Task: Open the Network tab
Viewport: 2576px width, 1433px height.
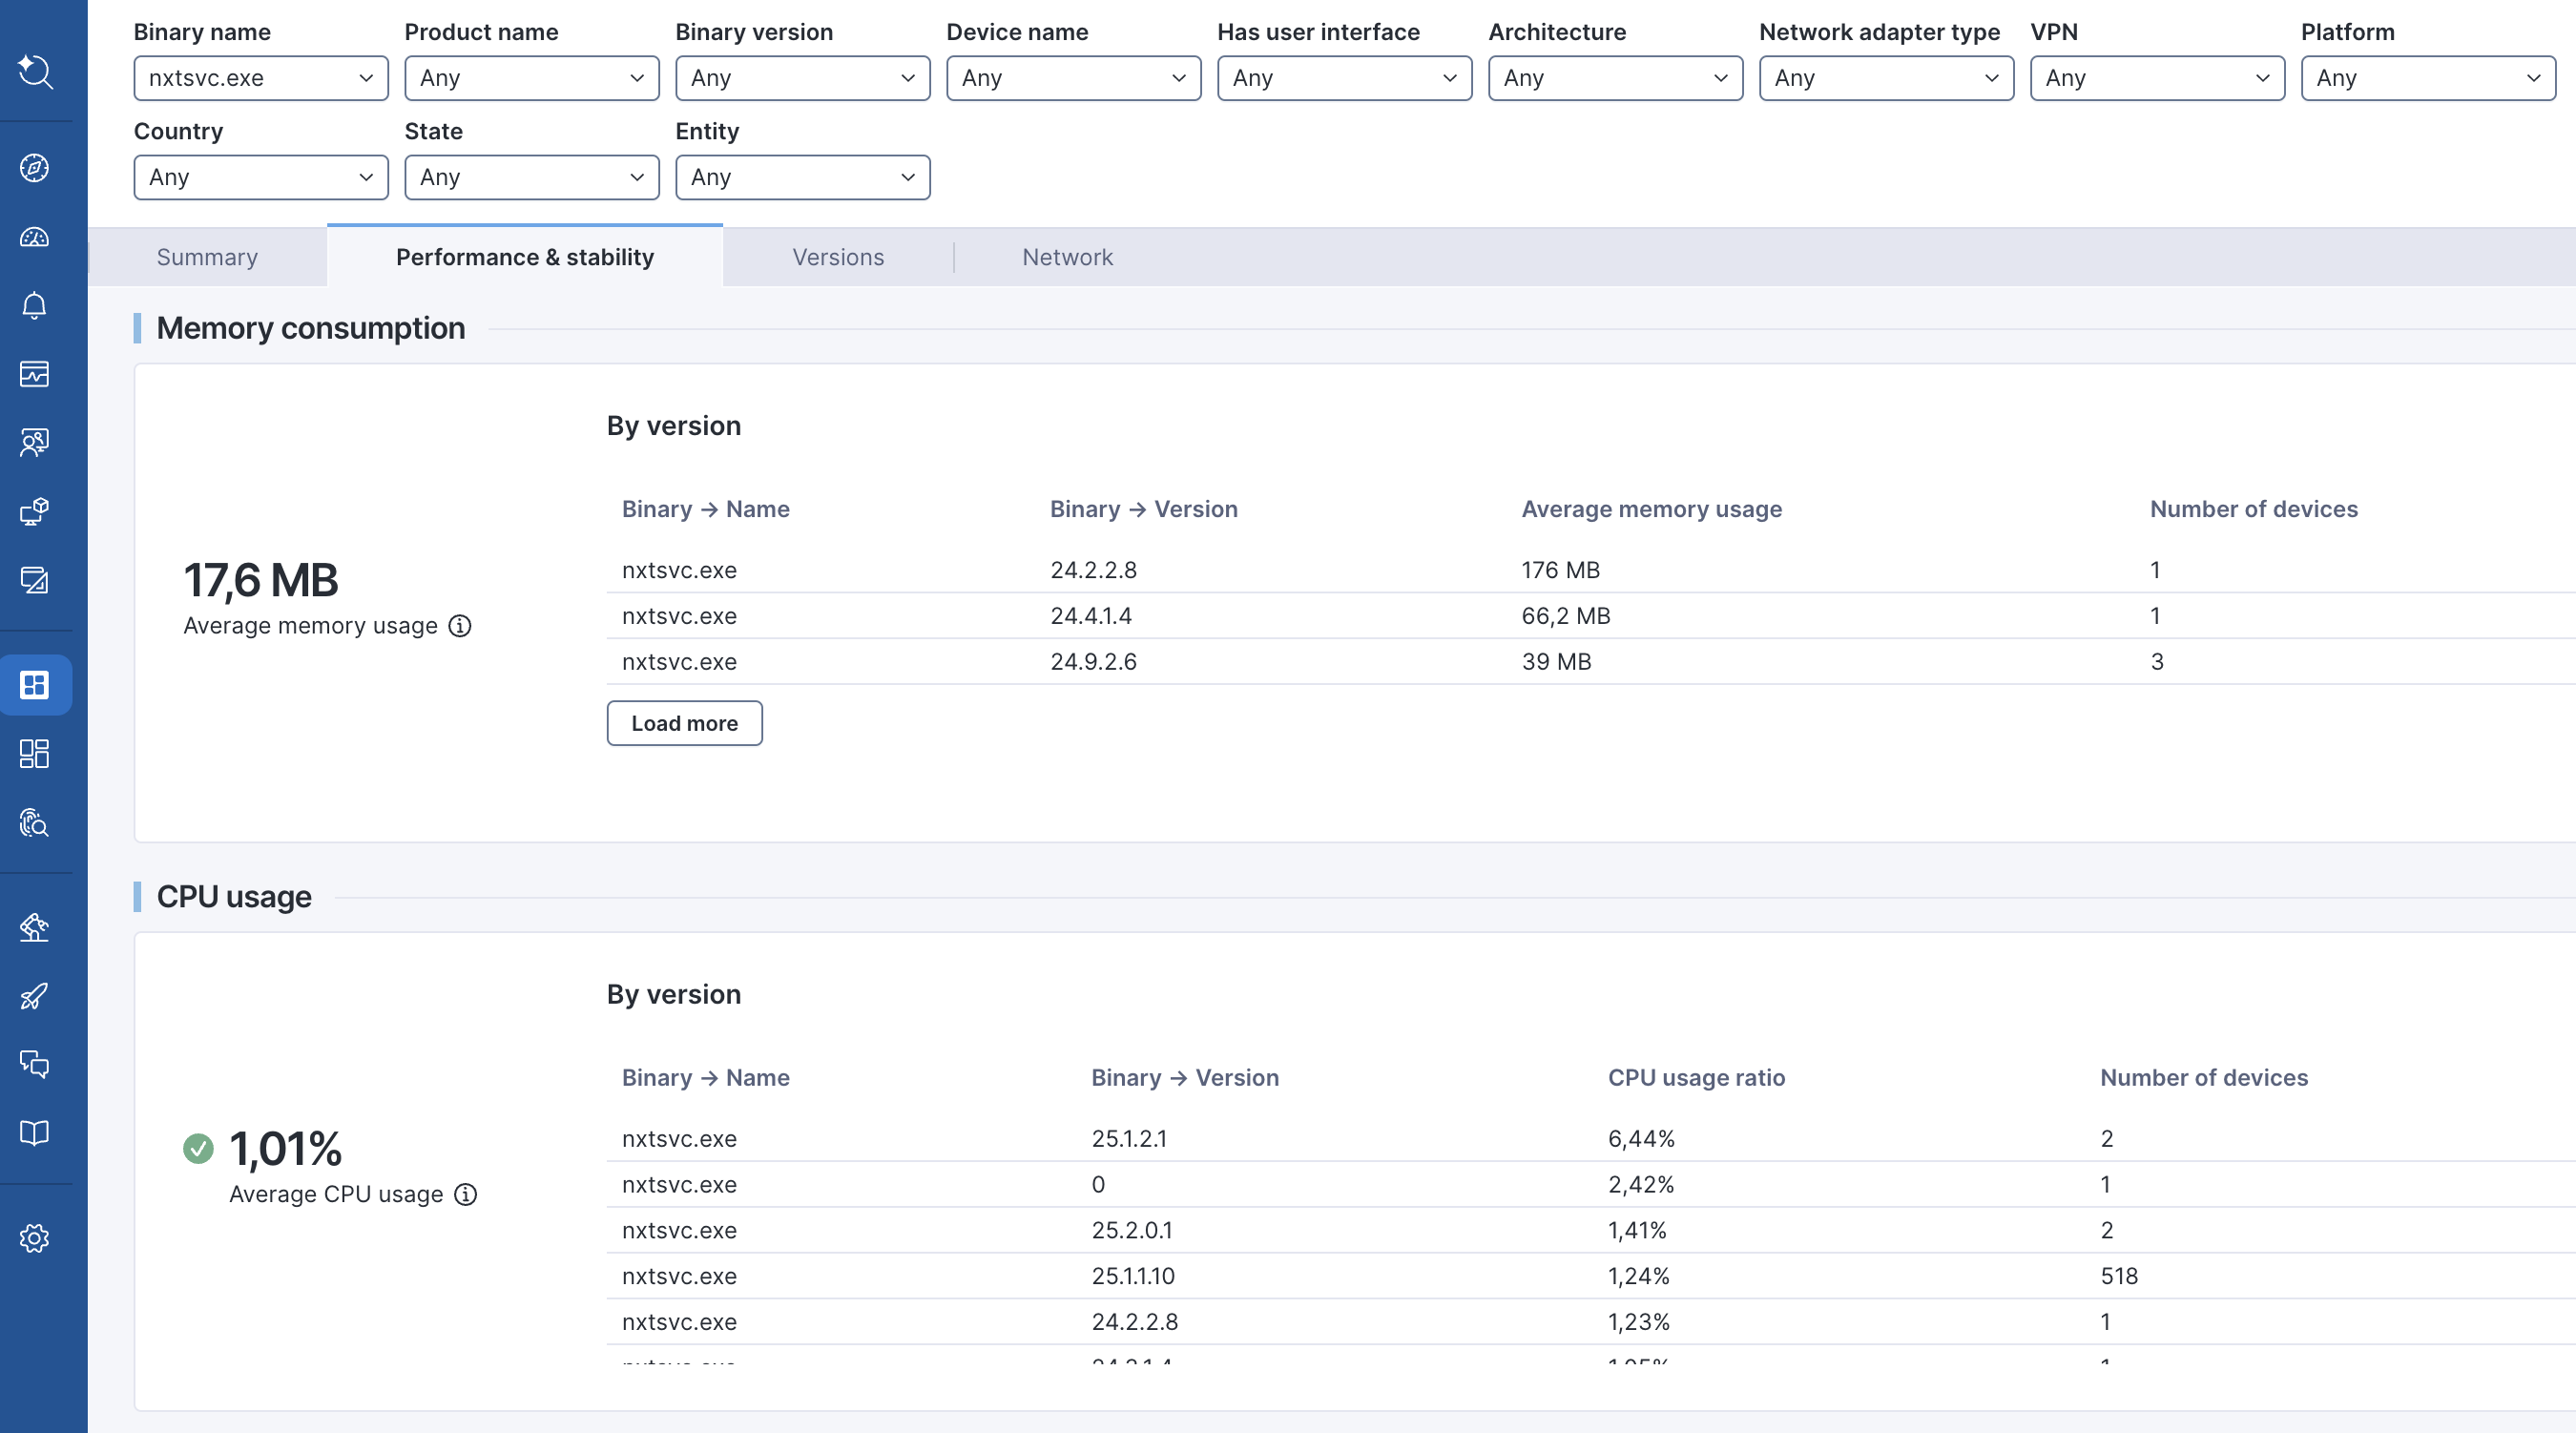Action: 1067,257
